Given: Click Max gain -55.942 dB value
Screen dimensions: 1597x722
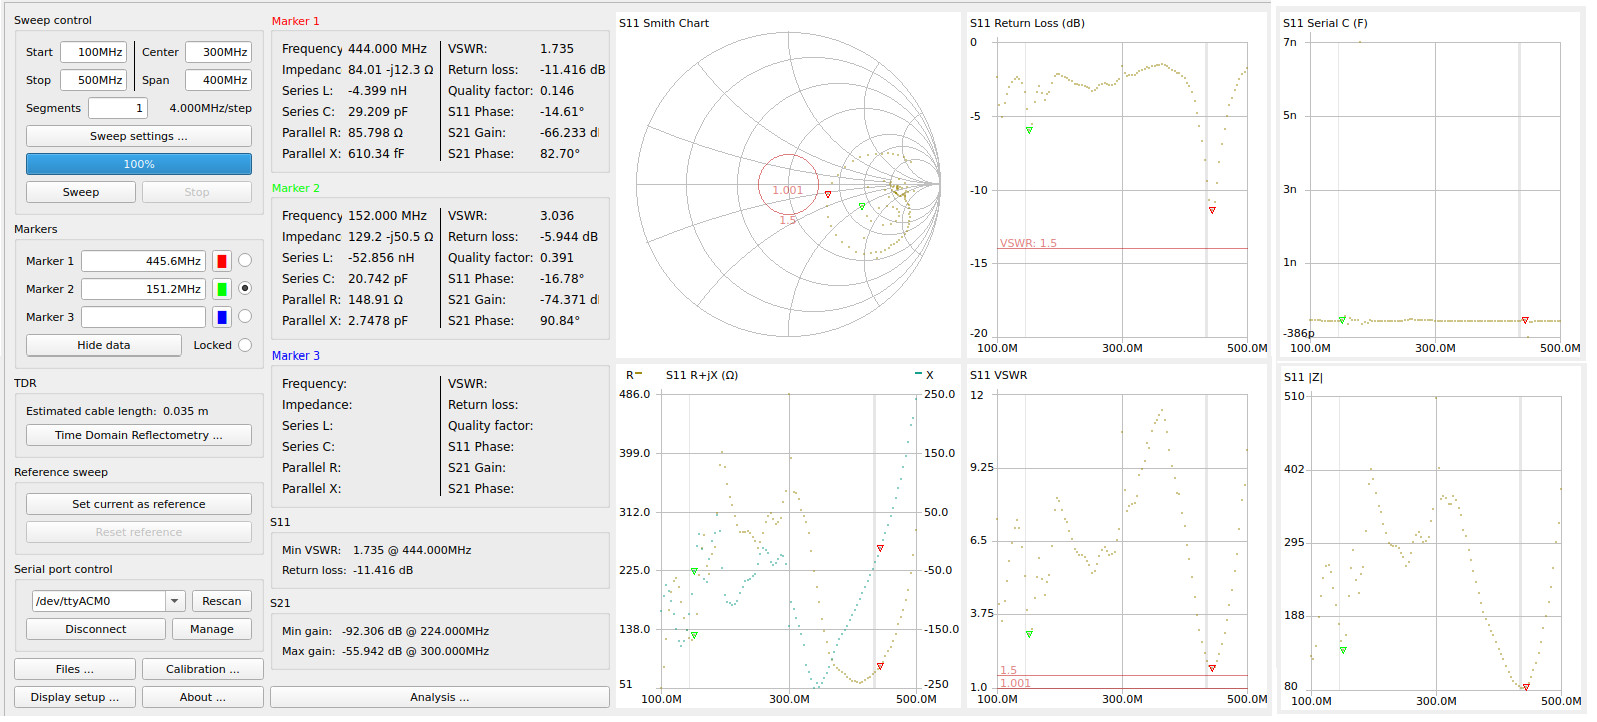Looking at the screenshot, I should point(415,651).
